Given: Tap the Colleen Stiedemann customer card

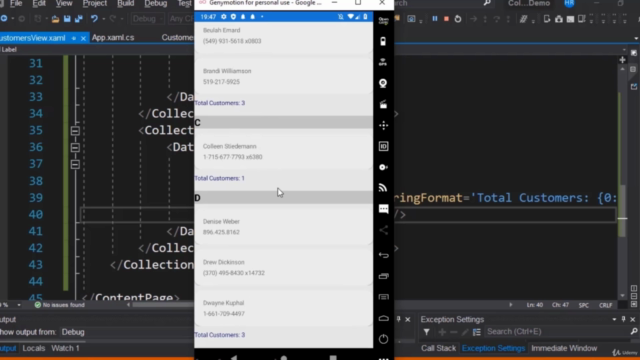Looking at the screenshot, I should click(x=283, y=152).
